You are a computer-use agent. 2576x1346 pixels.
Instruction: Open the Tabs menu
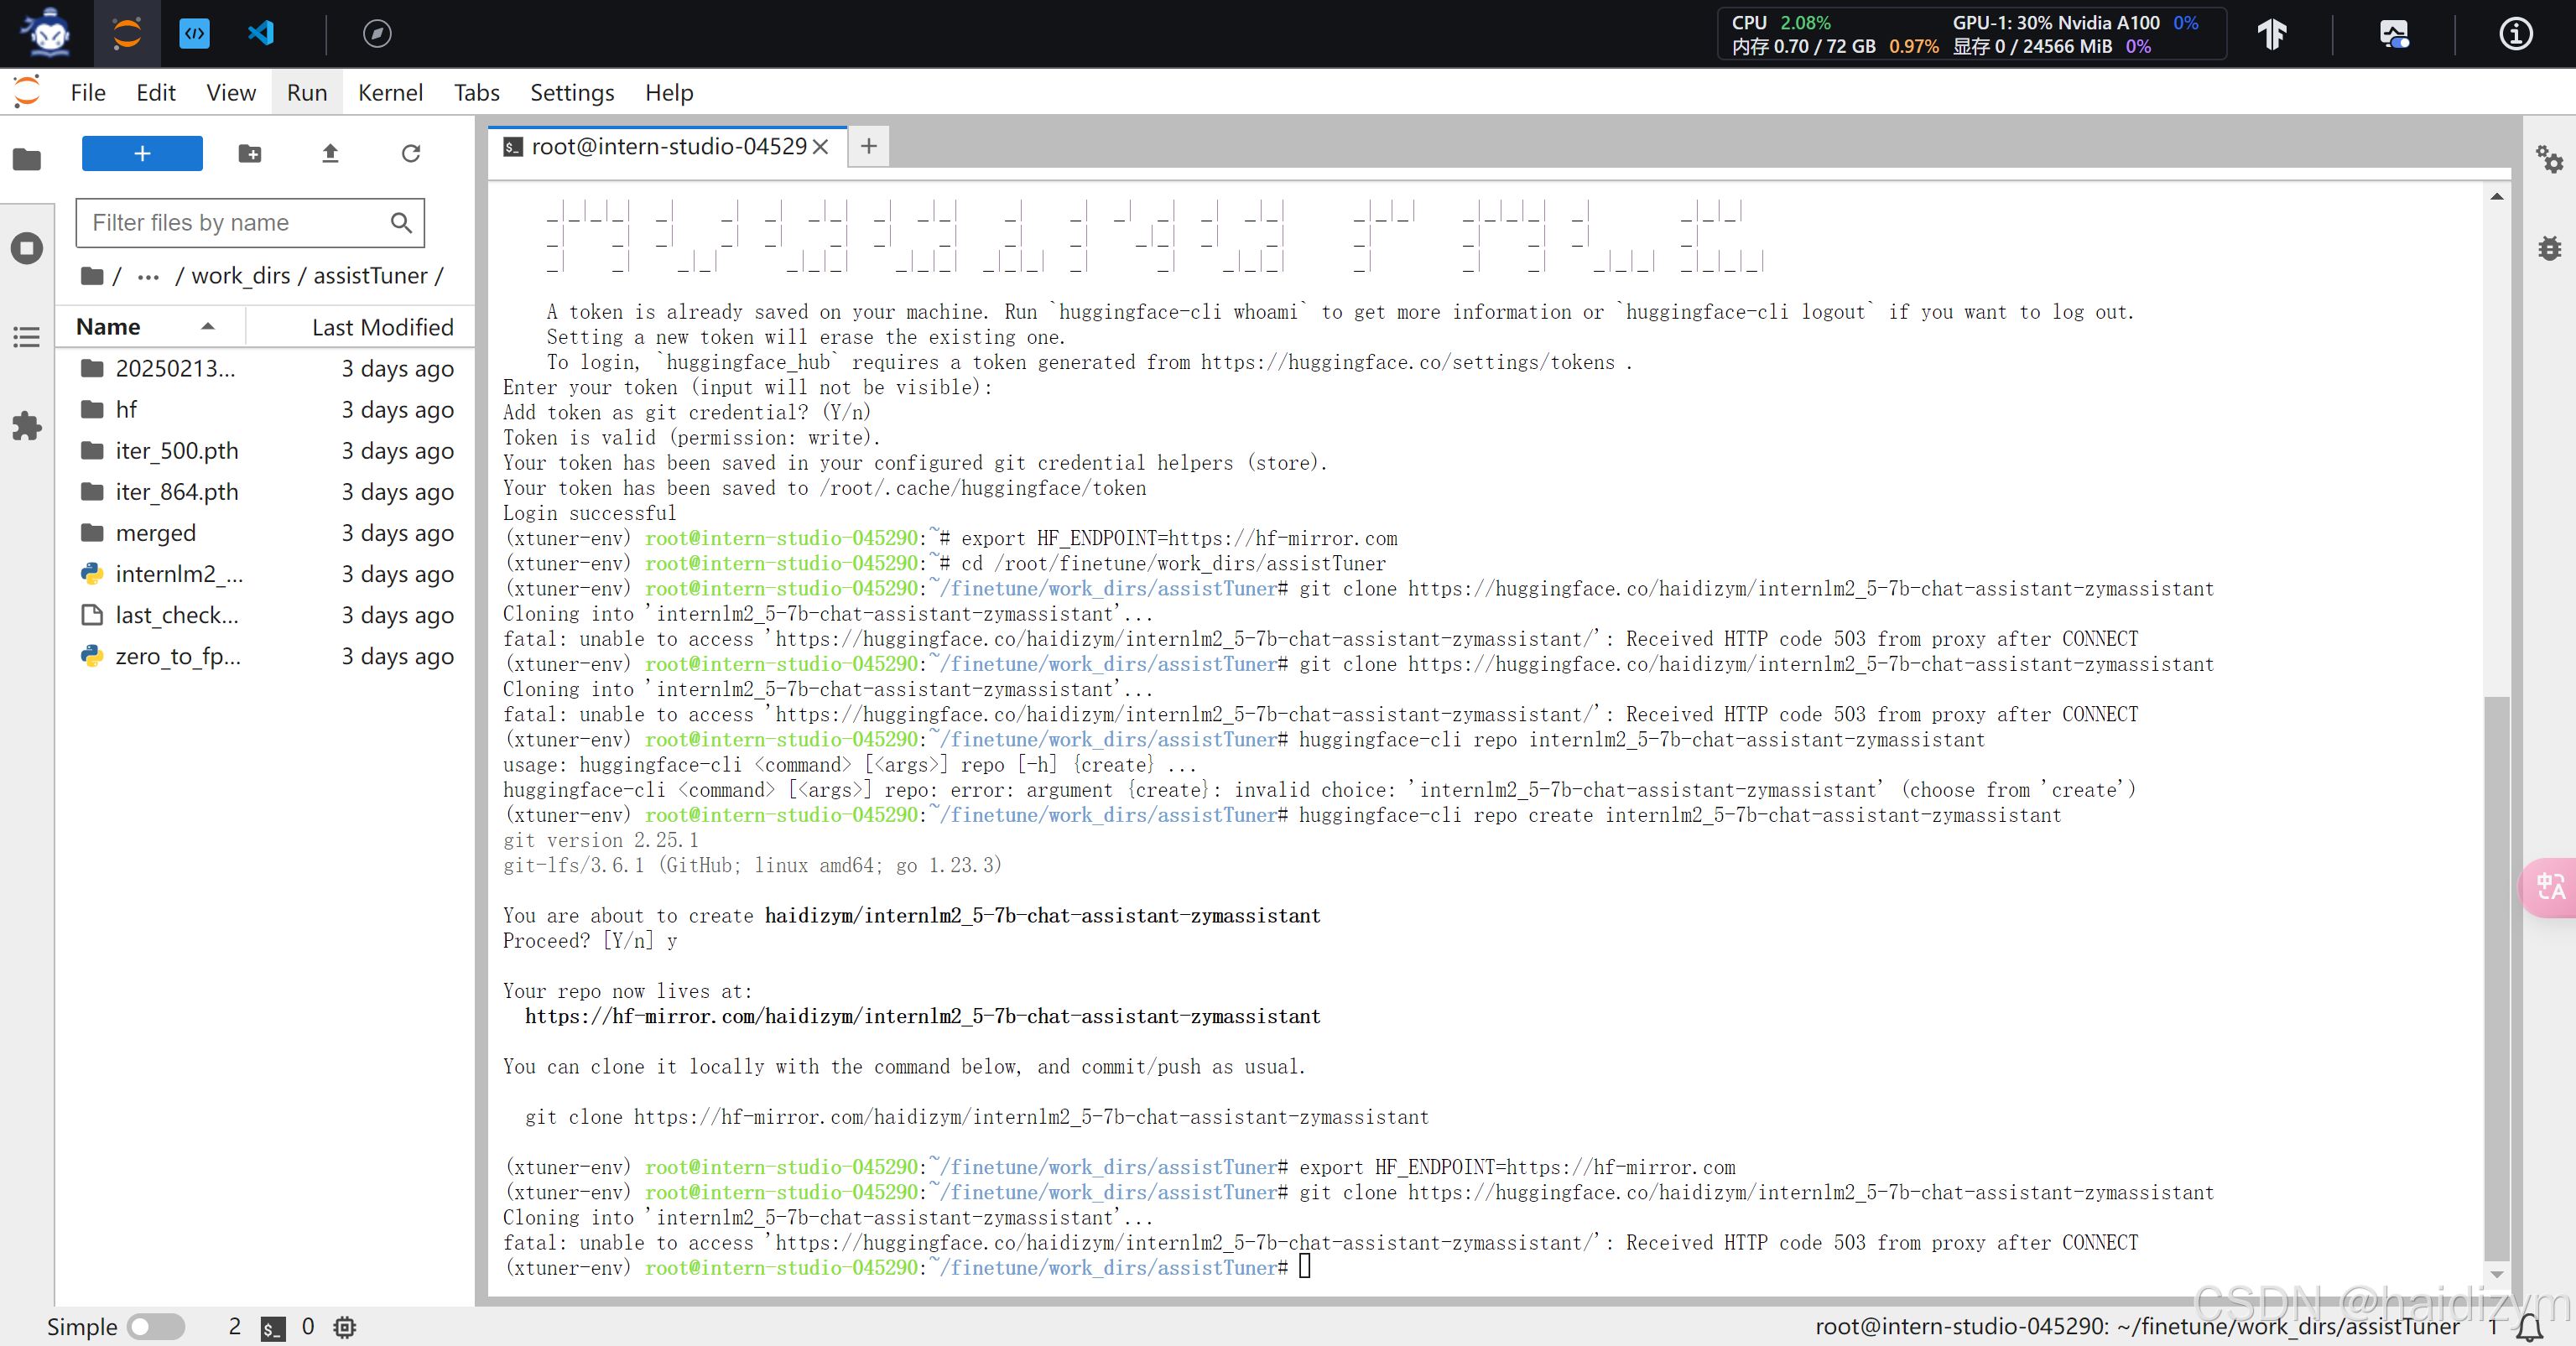pos(477,93)
